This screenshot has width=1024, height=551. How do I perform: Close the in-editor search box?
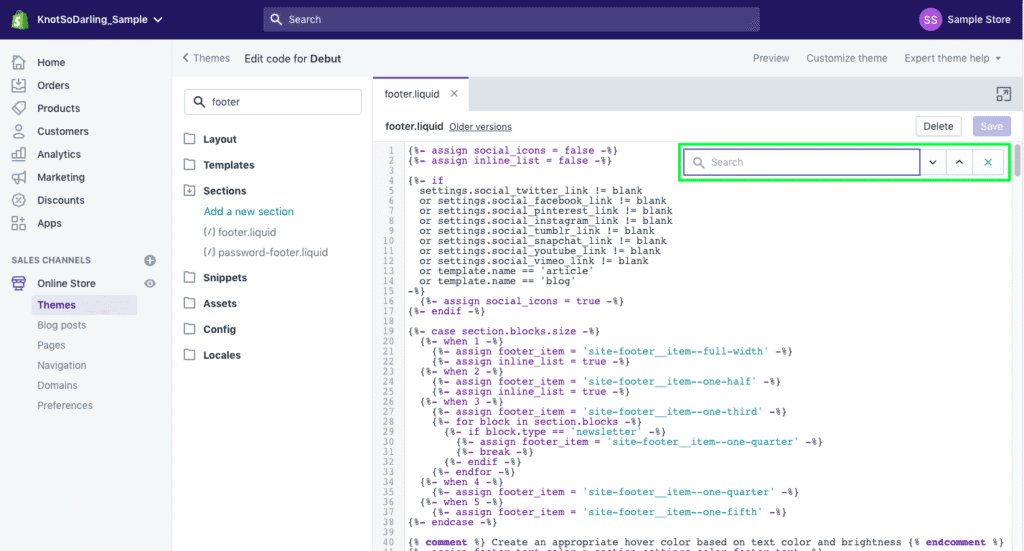click(988, 163)
